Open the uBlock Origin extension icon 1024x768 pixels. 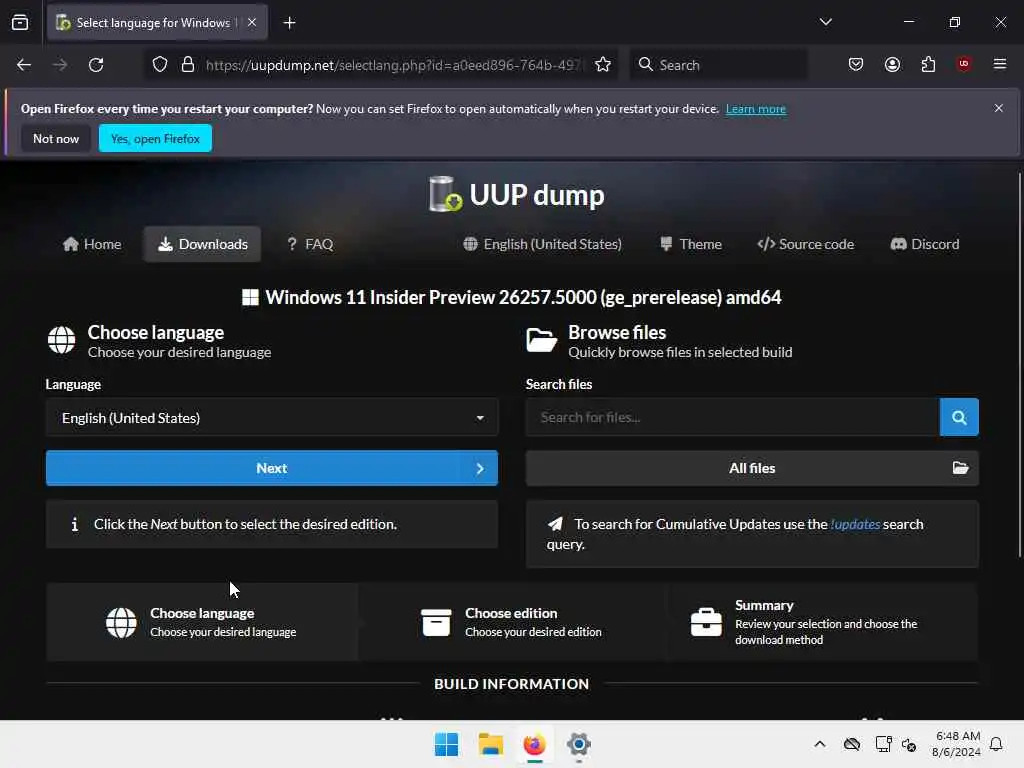[964, 64]
